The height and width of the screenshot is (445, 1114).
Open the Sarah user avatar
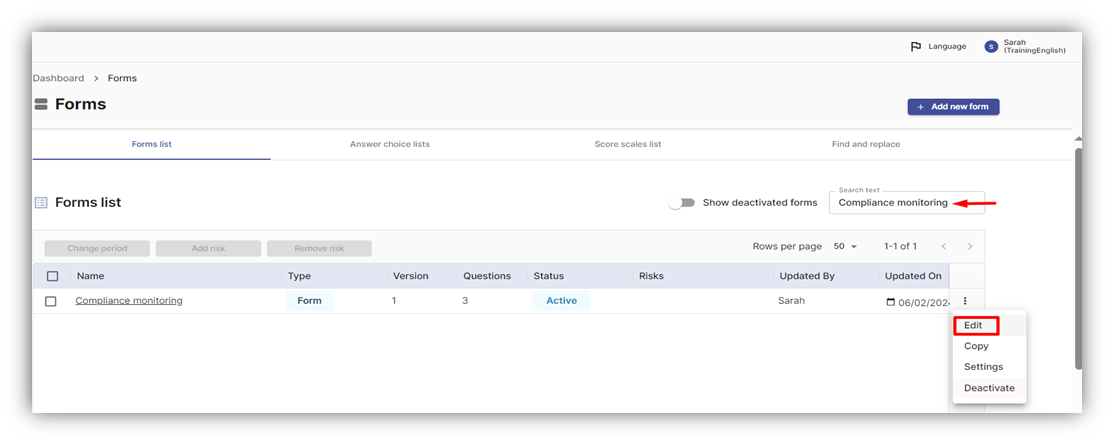point(991,46)
